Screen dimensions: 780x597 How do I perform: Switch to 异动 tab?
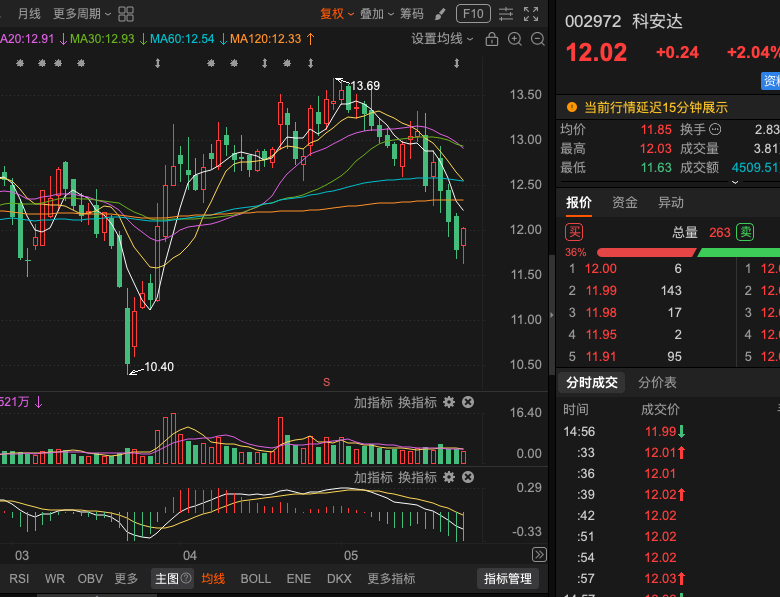[x=671, y=202]
